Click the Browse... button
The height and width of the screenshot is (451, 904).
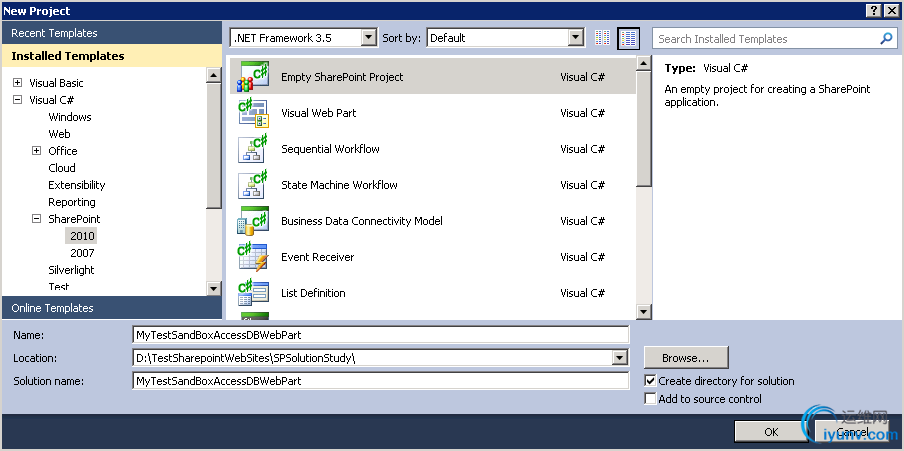pos(686,358)
